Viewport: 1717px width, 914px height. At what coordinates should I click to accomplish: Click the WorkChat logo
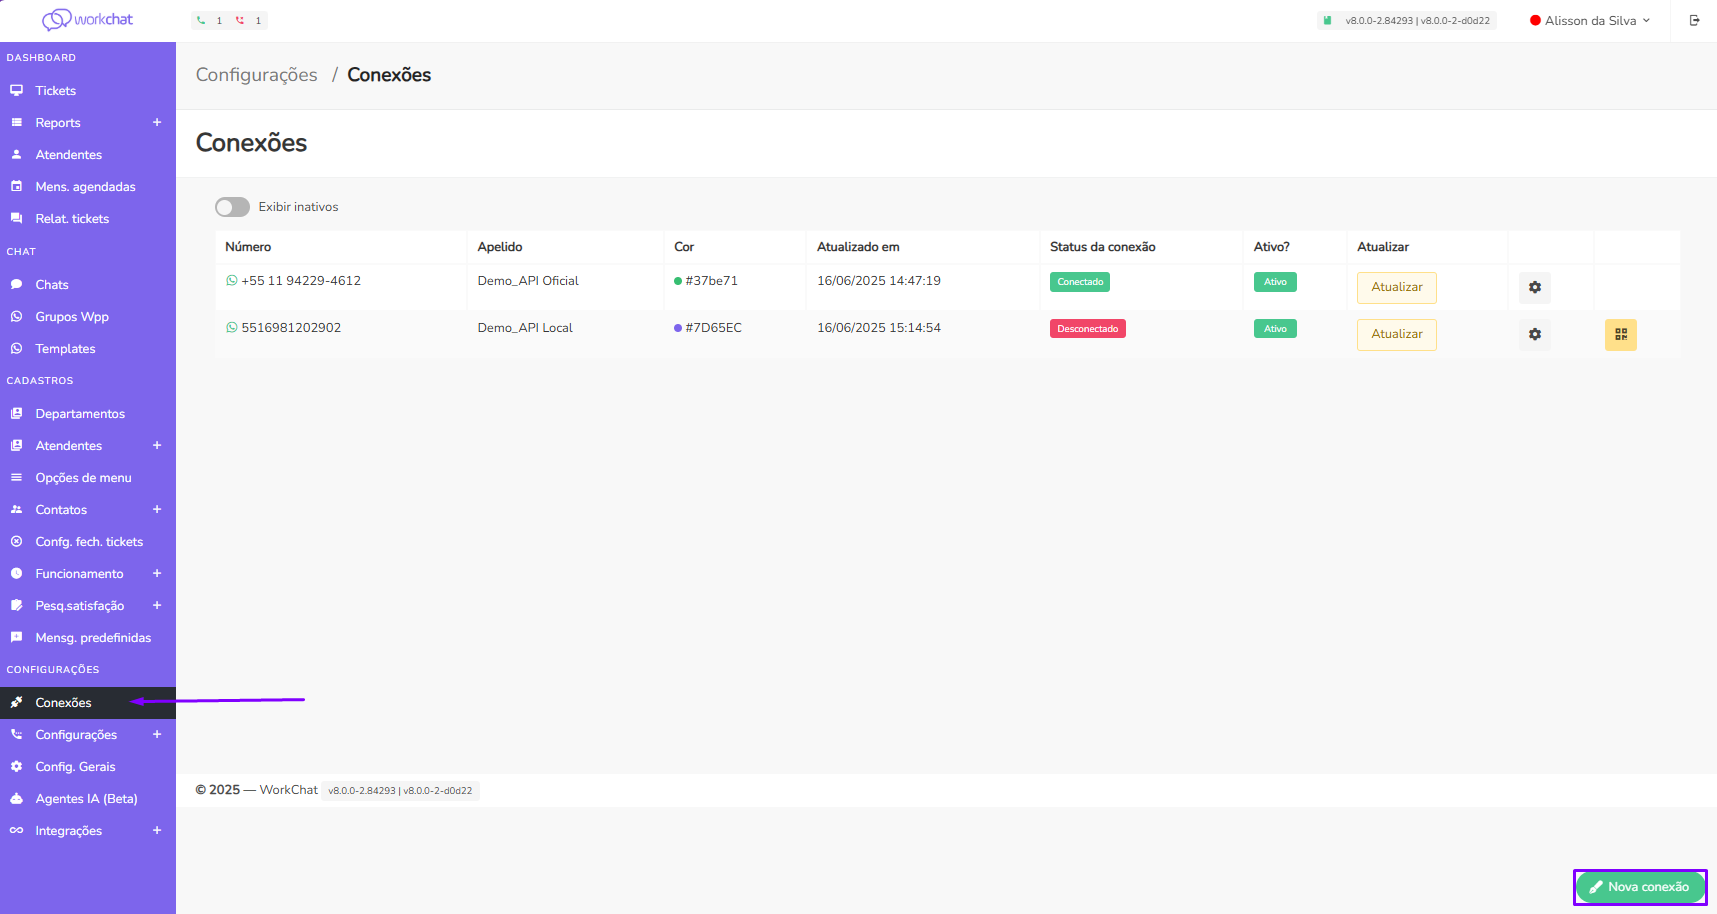(87, 20)
